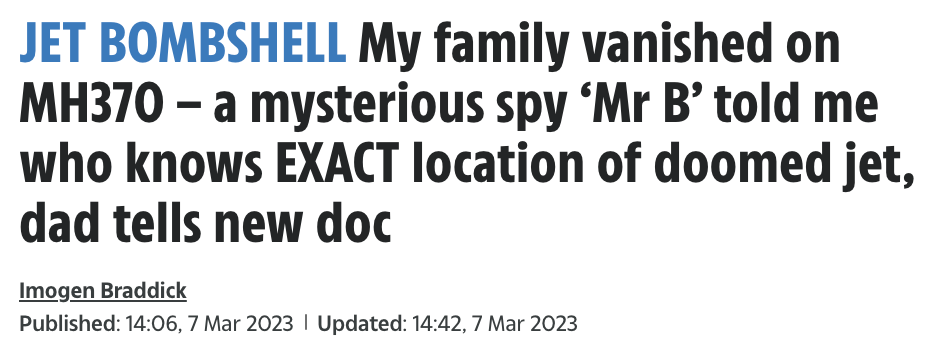
Task: Click the vertical separator between dates
Action: click(306, 323)
